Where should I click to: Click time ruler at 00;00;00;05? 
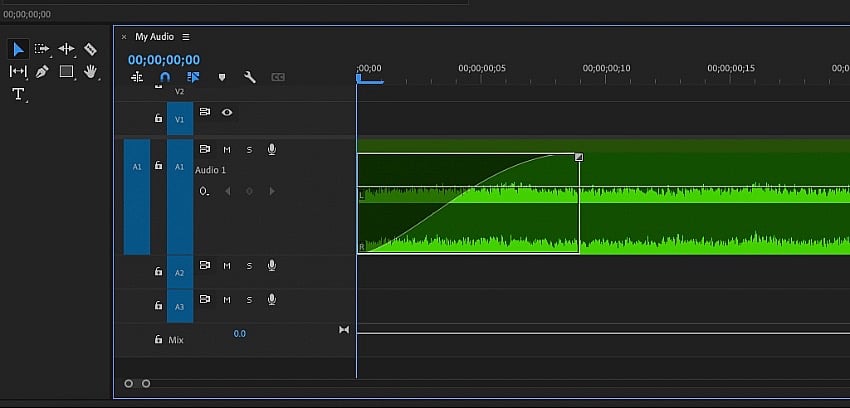click(x=481, y=69)
